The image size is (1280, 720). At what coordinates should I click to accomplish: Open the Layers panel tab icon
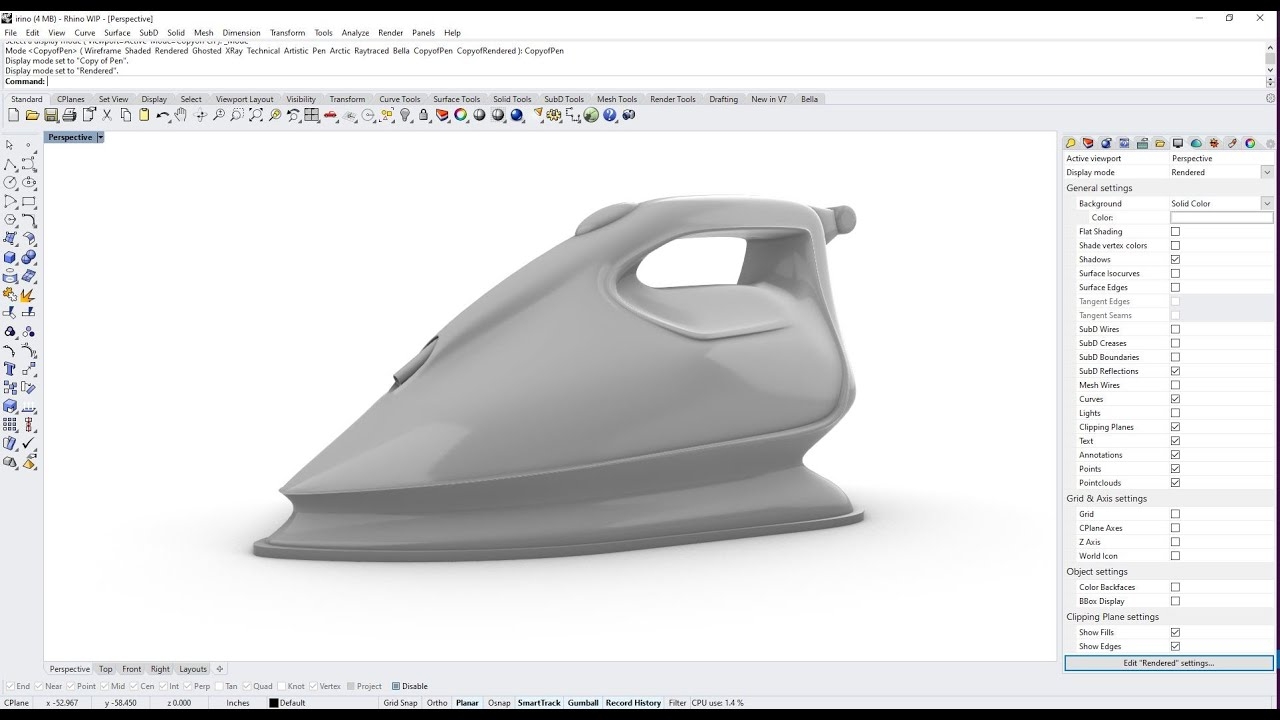click(x=1088, y=143)
